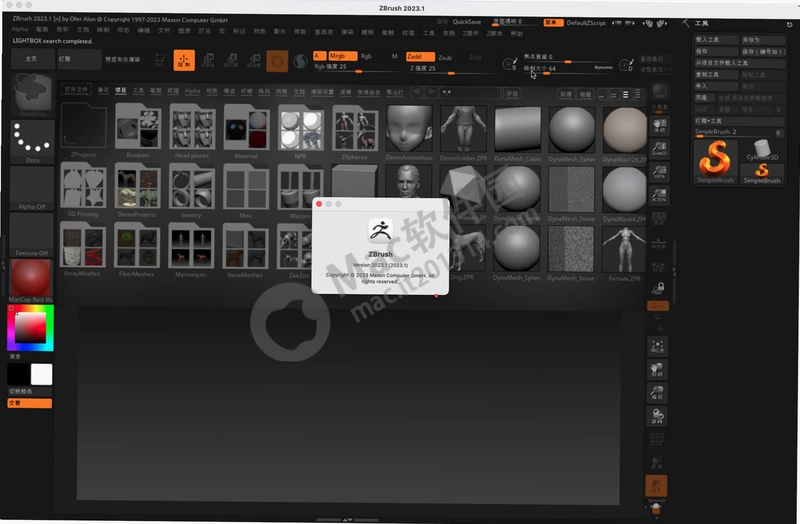This screenshot has height=524, width=800.
Task: Click the 100% actual size icon
Action: (659, 172)
